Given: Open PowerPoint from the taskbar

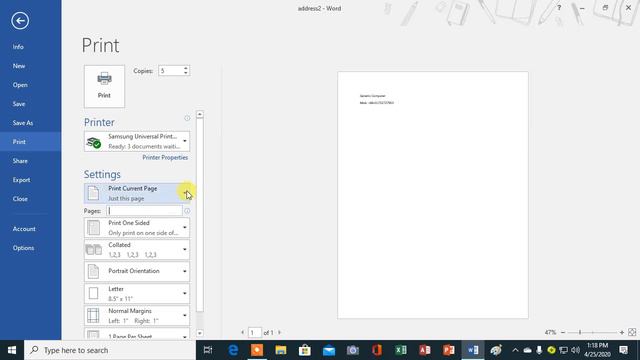Looking at the screenshot, I should (x=449, y=350).
